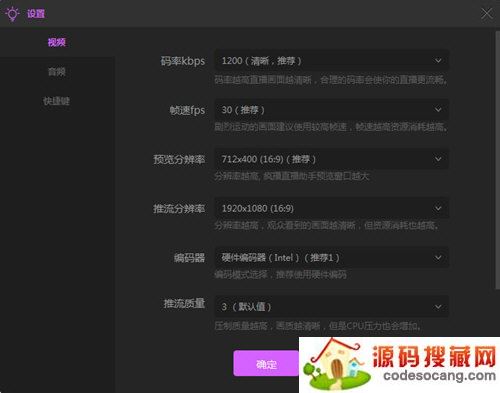Open the 预览分辨率 preview resolution dropdown
Viewport: 500px width, 393px height.
click(x=331, y=159)
